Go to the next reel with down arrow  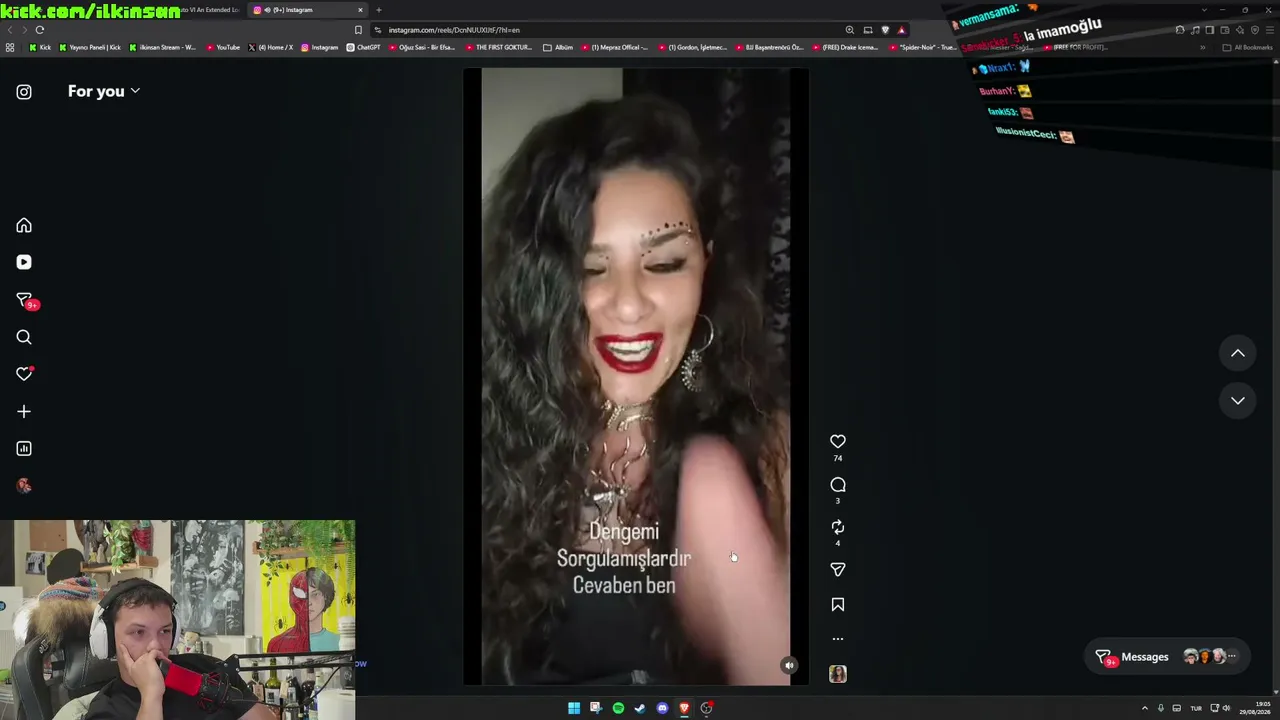click(1238, 401)
